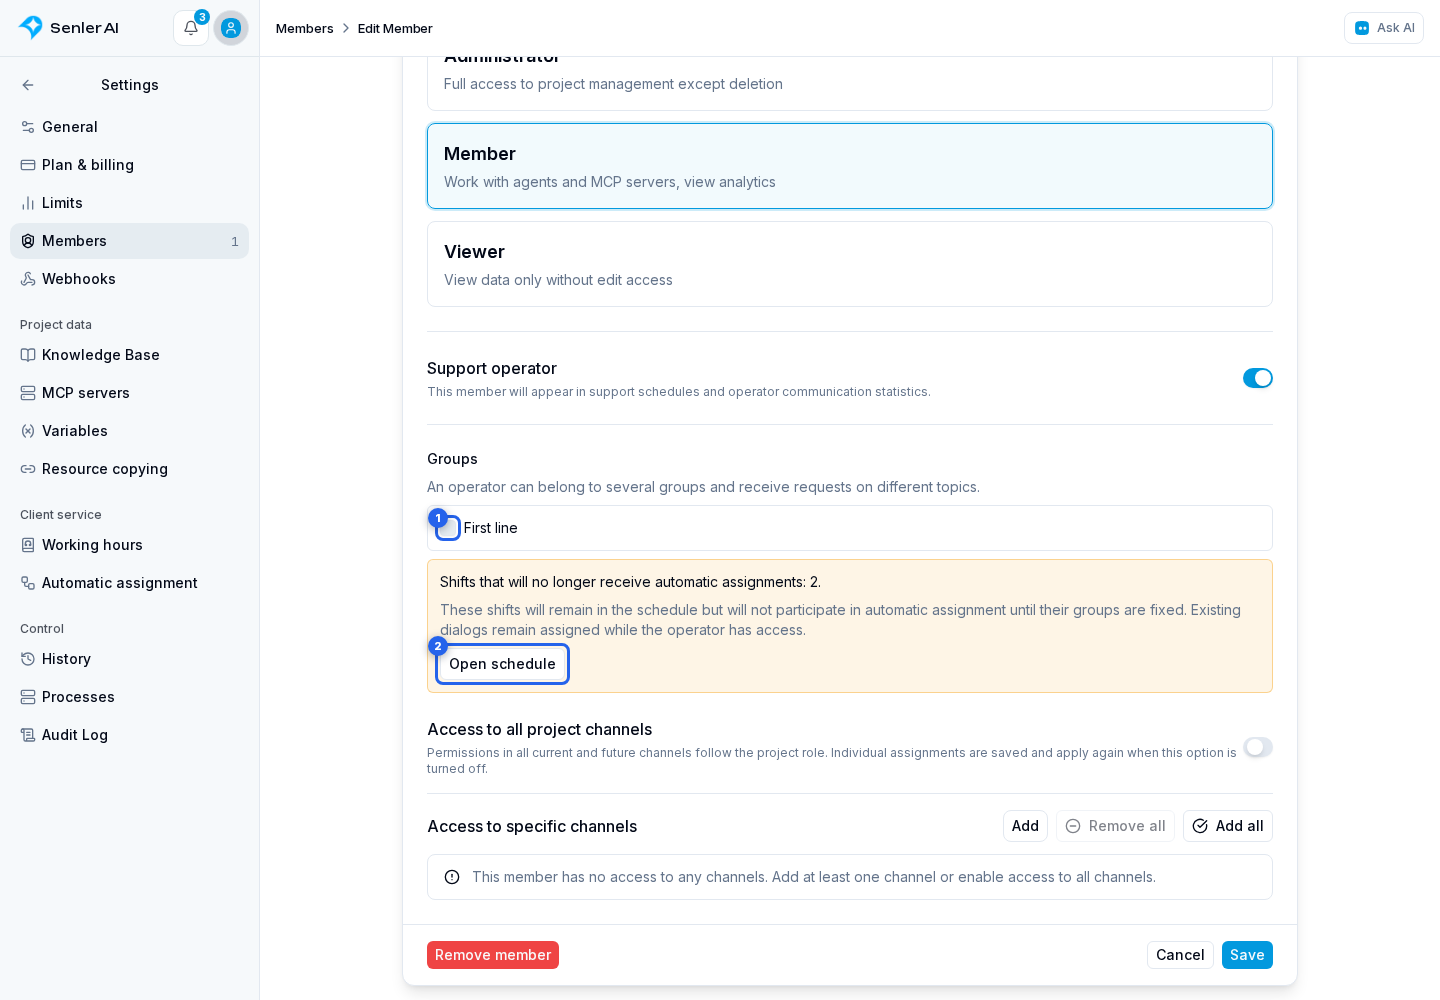
Task: Navigate to Members breadcrumb link
Action: click(305, 28)
